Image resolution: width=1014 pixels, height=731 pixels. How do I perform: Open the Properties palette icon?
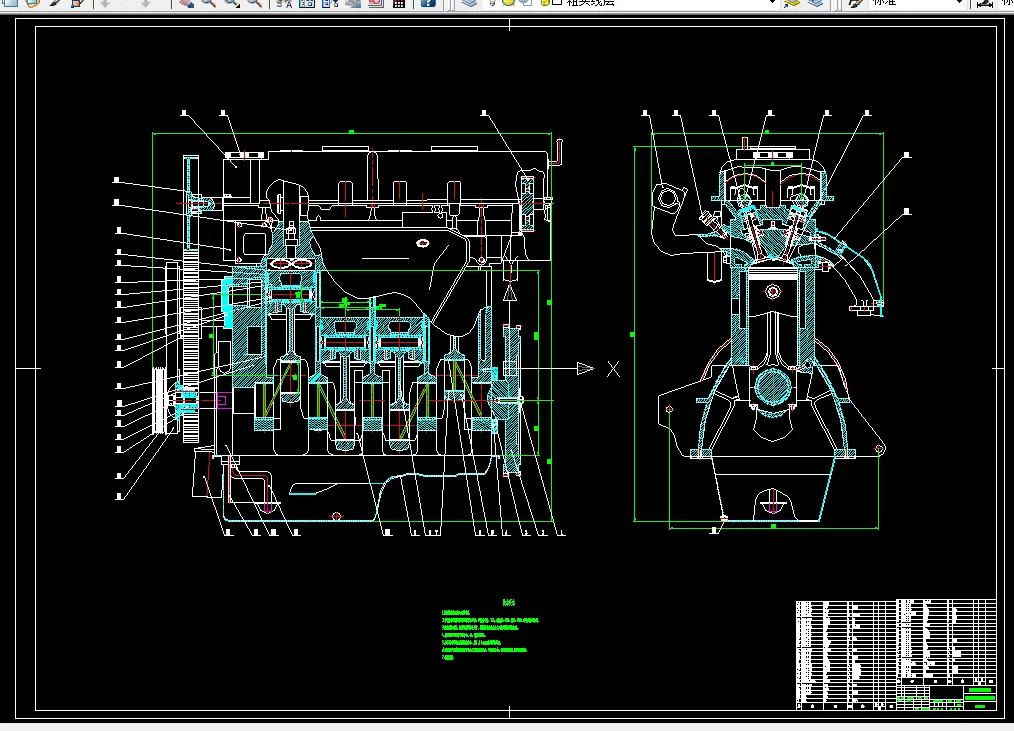(x=284, y=3)
